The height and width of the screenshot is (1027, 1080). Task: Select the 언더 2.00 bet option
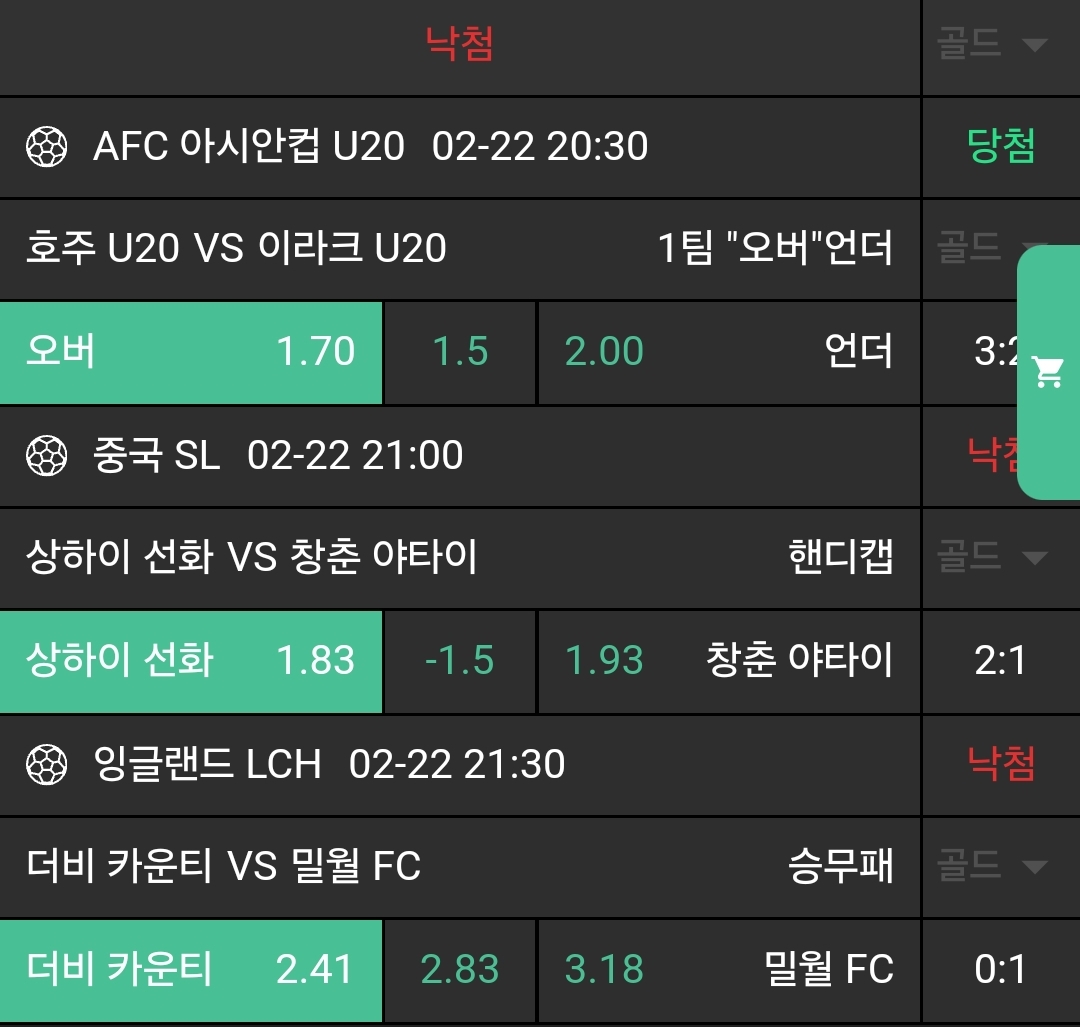tap(728, 352)
